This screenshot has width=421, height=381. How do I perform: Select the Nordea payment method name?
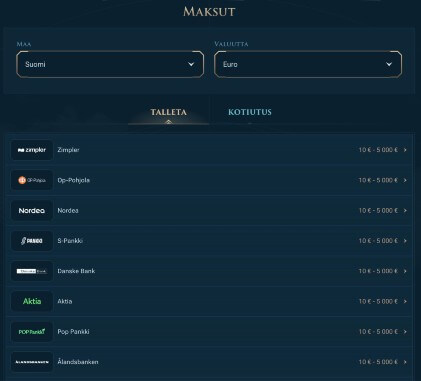pos(68,211)
